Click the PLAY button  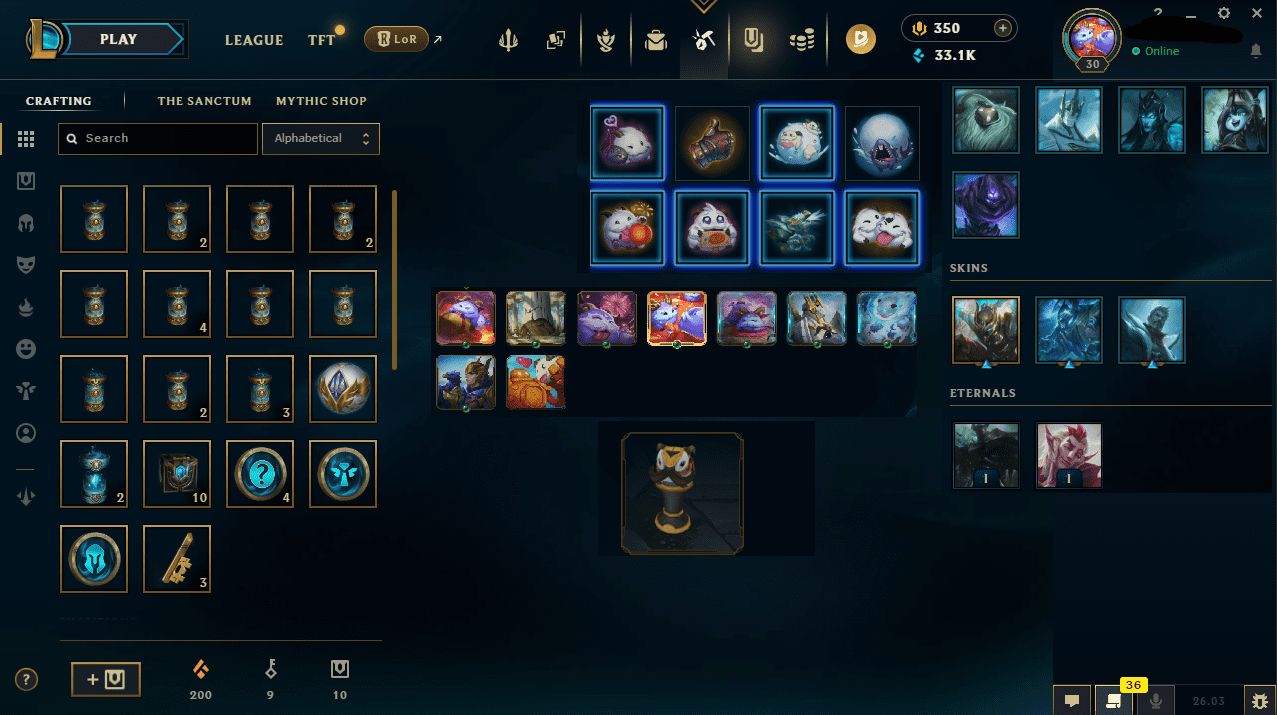pyautogui.click(x=118, y=40)
